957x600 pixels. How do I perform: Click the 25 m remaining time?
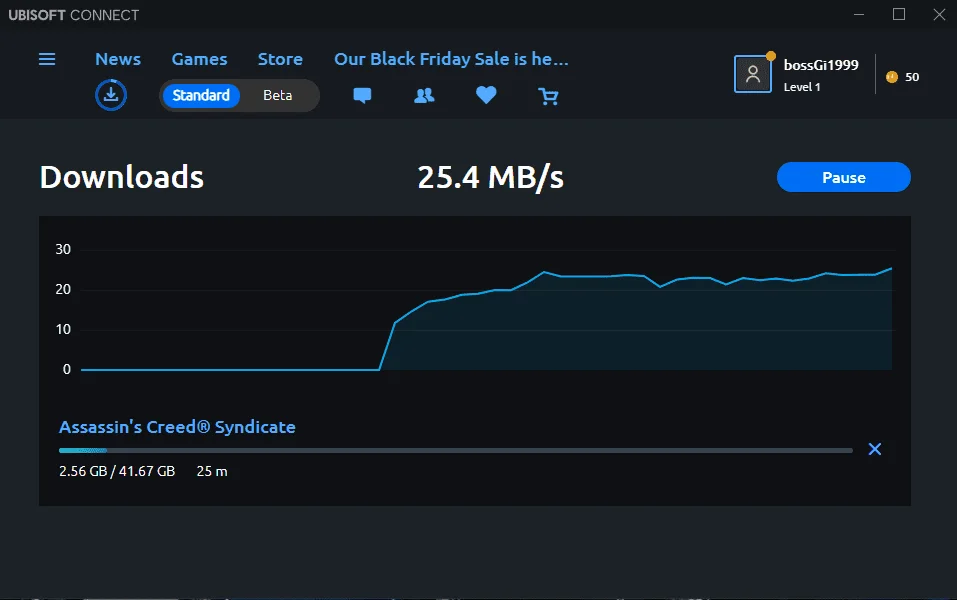point(212,471)
